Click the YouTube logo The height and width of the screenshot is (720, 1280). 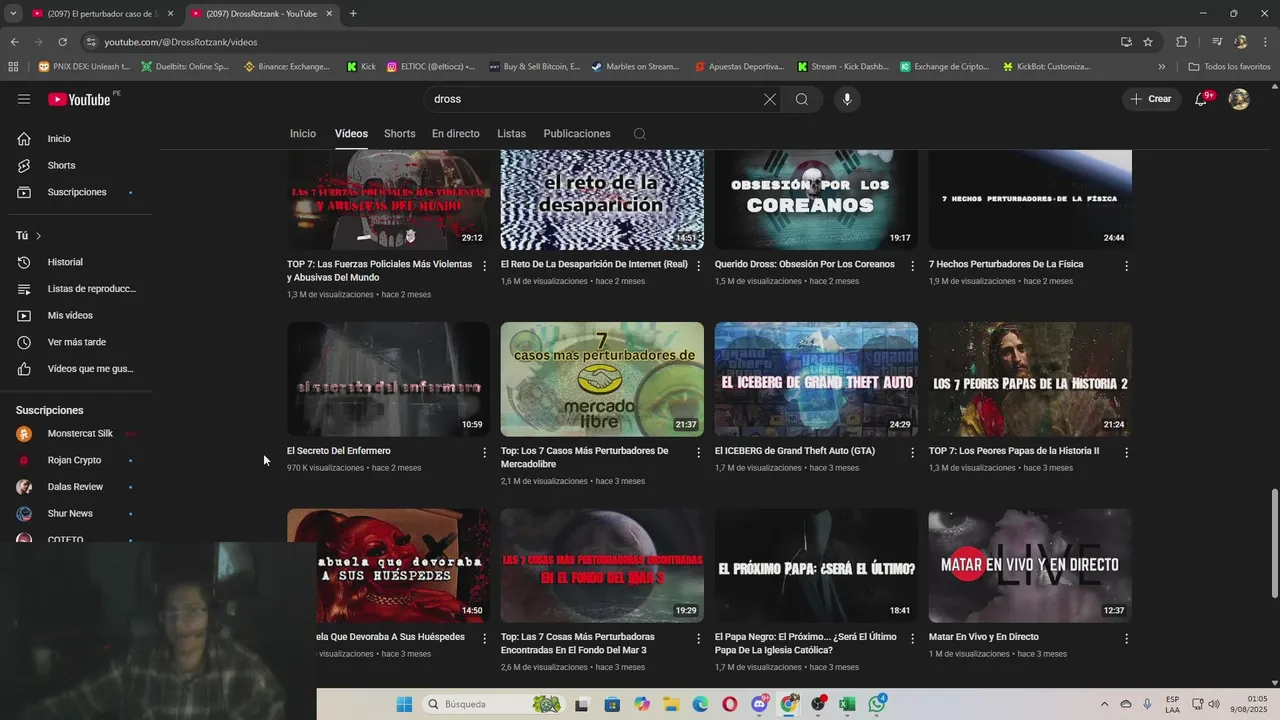(x=79, y=99)
